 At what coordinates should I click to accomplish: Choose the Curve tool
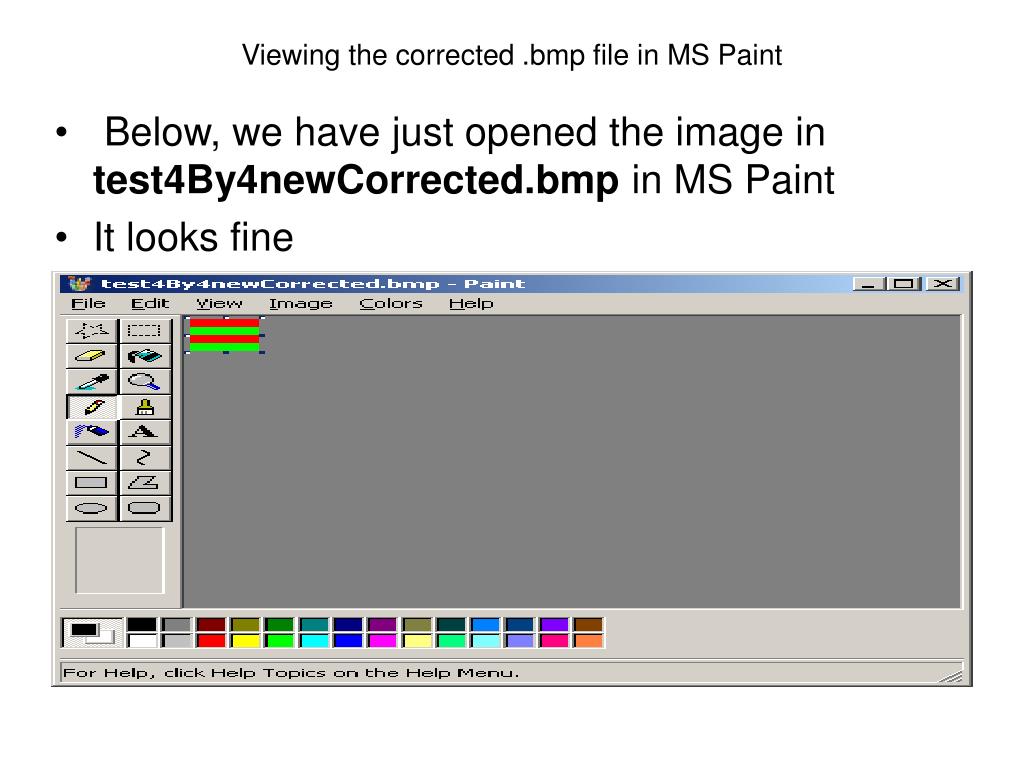point(145,458)
